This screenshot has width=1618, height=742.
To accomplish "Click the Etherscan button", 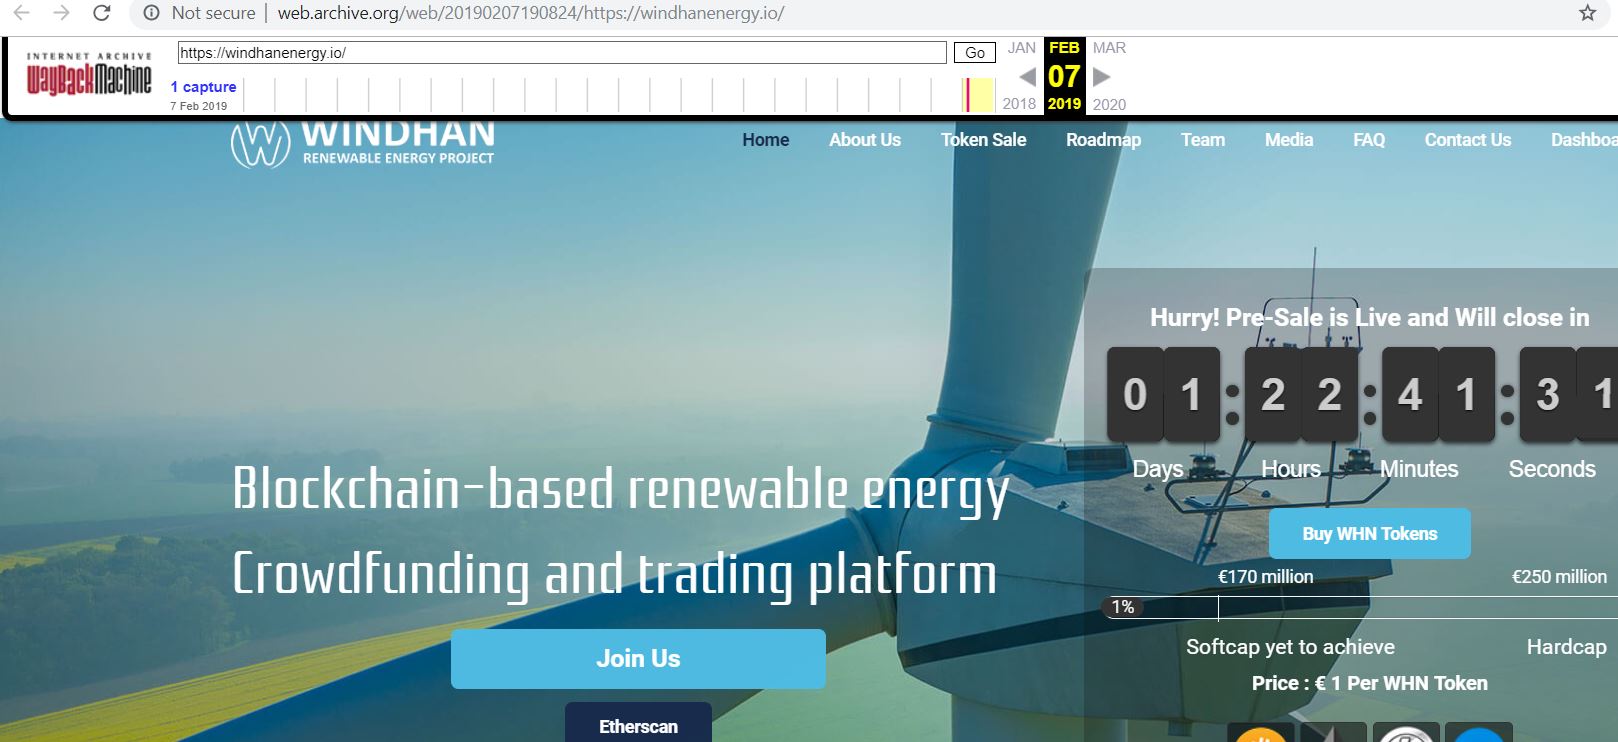I will 638,722.
